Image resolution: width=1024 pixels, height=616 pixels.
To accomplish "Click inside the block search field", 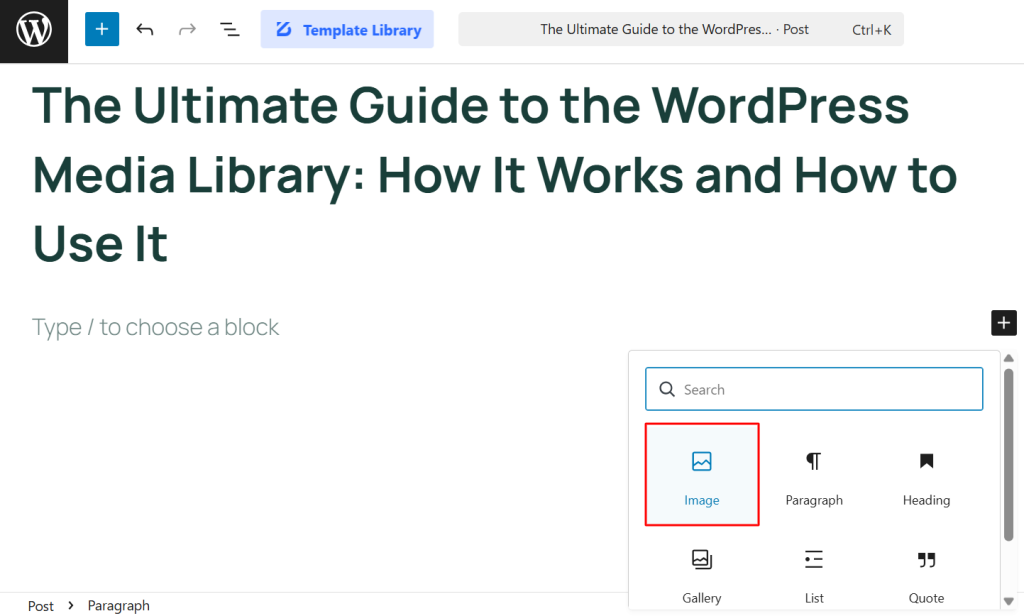I will click(814, 389).
